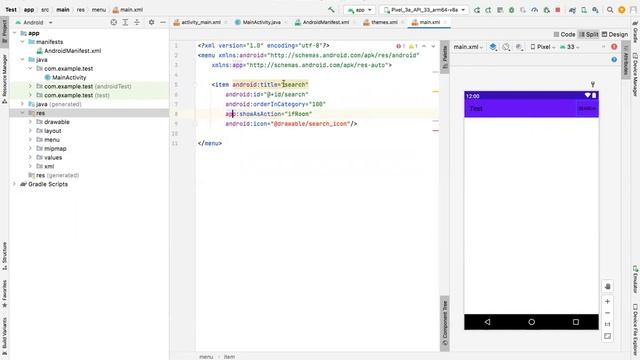This screenshot has width=640, height=360.
Task: Click Zoom to Fit Screen button
Action: 607,336
